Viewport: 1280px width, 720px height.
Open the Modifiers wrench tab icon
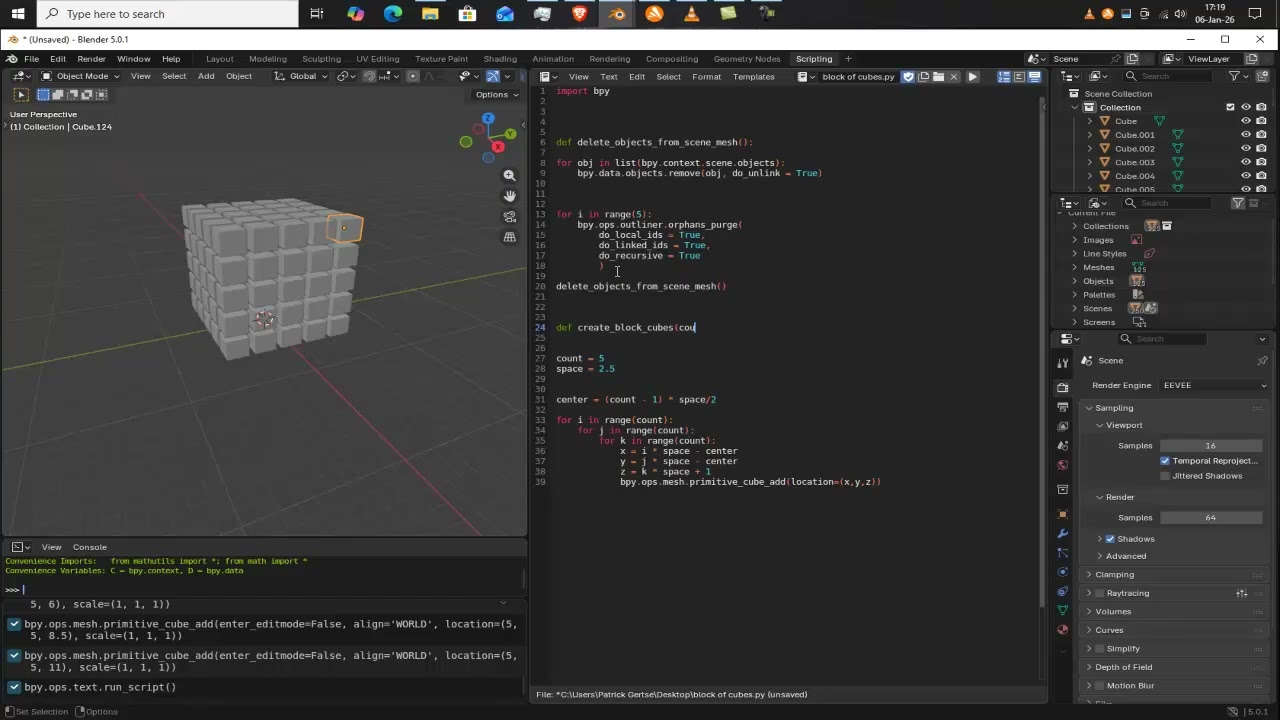tap(1062, 534)
